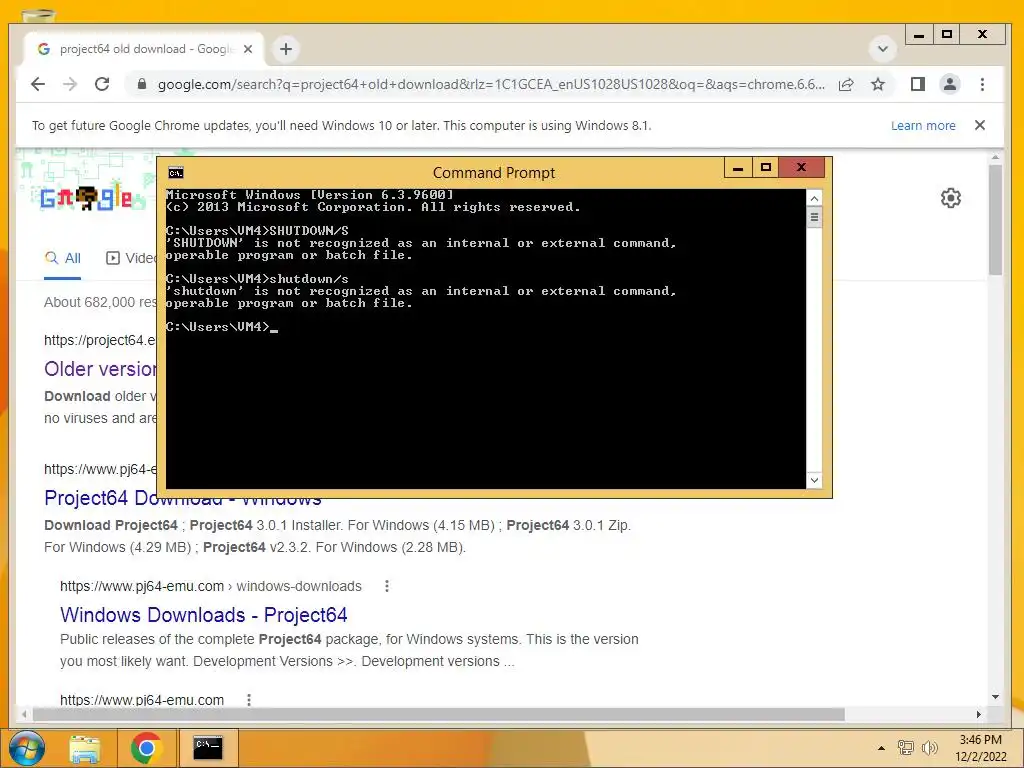
Task: Click Chrome page vertical scrollbar thumb
Action: pos(995,219)
